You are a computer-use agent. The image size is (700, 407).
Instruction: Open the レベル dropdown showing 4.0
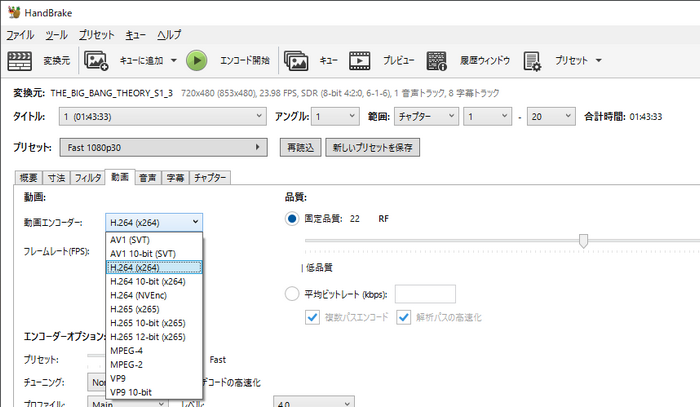pyautogui.click(x=314, y=401)
